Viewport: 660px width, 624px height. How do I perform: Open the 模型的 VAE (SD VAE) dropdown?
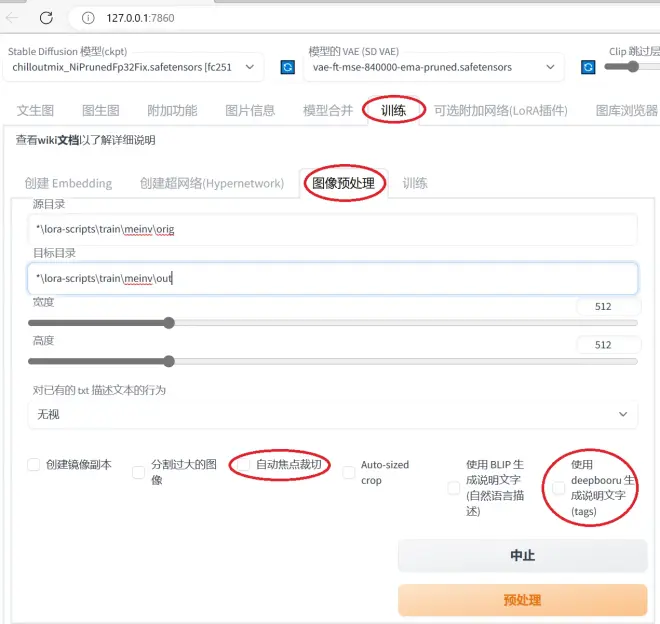pos(434,67)
